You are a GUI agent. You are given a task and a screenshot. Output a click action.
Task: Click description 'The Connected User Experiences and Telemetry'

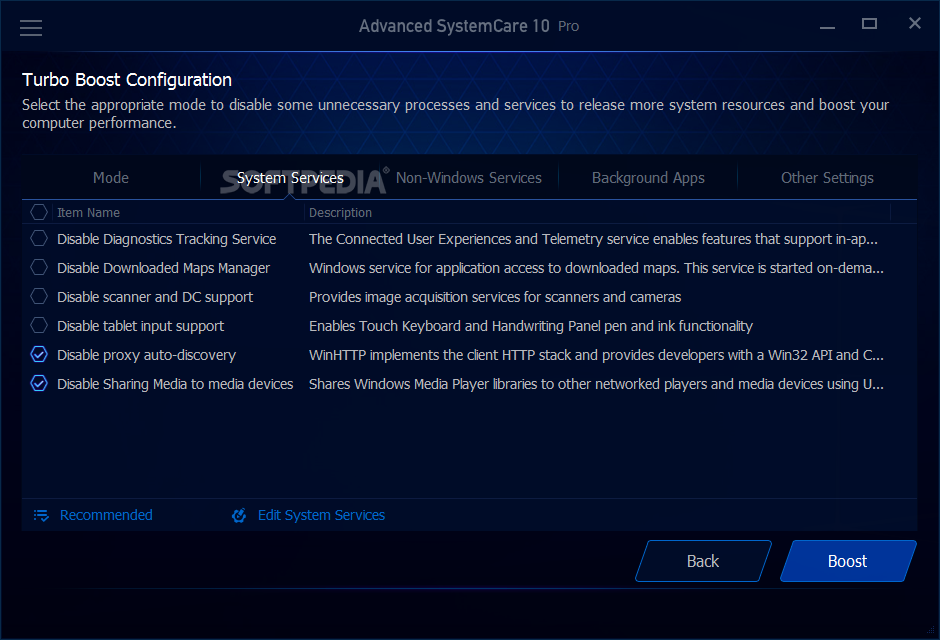tap(593, 239)
